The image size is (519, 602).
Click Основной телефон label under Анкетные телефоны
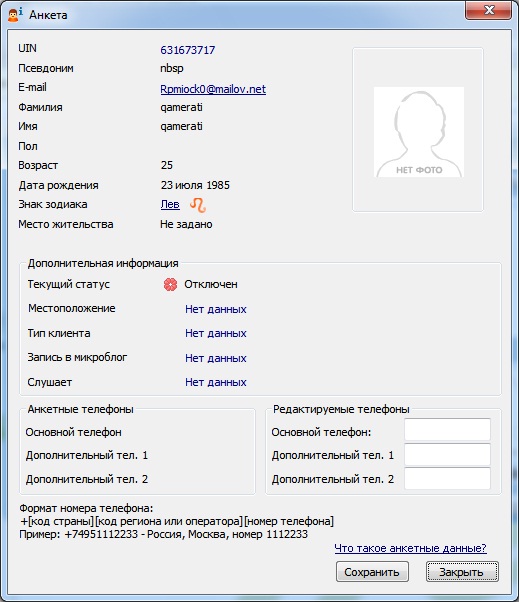click(73, 432)
